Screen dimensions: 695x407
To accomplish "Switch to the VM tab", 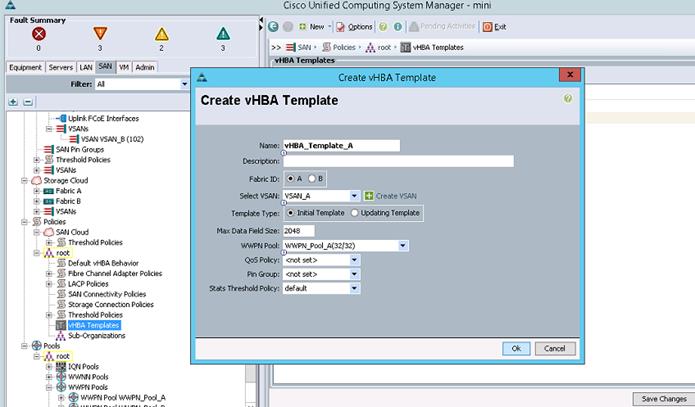I will (124, 67).
